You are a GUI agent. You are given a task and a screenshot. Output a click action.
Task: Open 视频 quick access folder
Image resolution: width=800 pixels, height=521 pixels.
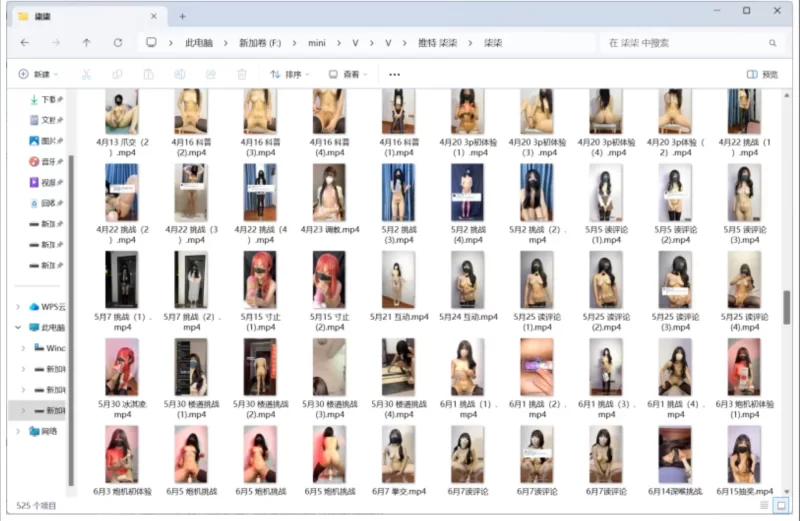[46, 182]
